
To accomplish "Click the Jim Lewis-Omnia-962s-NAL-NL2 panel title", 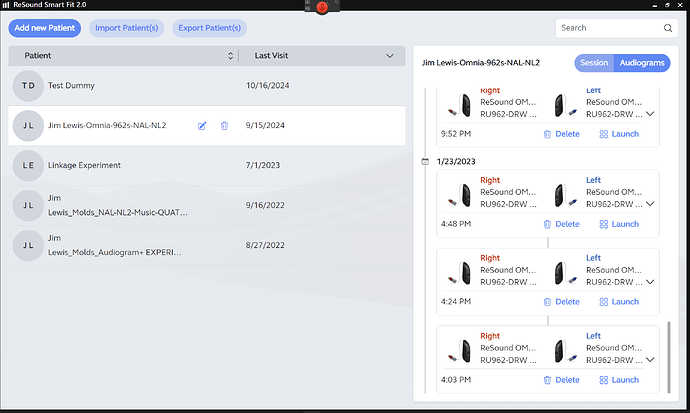I will [481, 63].
